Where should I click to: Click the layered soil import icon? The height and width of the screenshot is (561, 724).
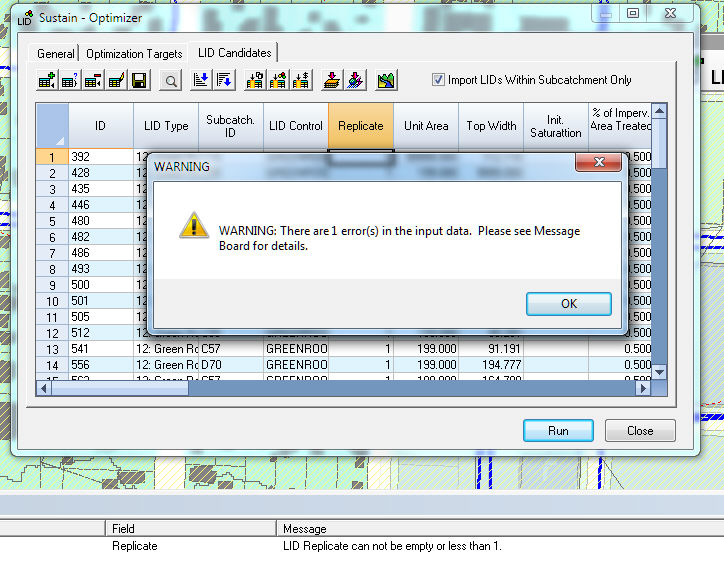pyautogui.click(x=332, y=81)
